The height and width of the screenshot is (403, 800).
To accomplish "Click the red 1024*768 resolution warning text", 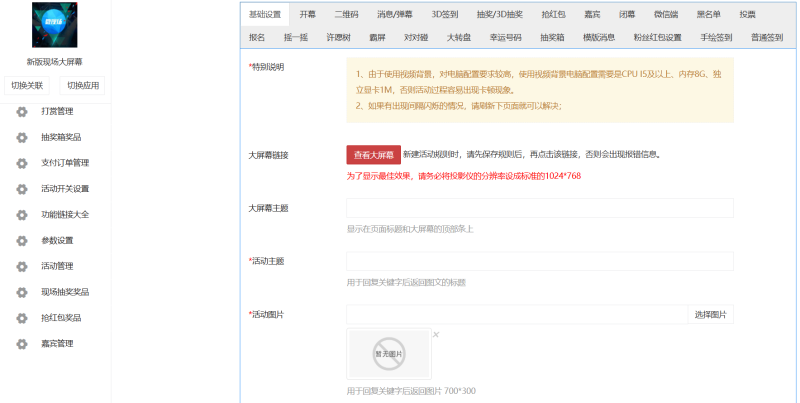I will point(464,176).
